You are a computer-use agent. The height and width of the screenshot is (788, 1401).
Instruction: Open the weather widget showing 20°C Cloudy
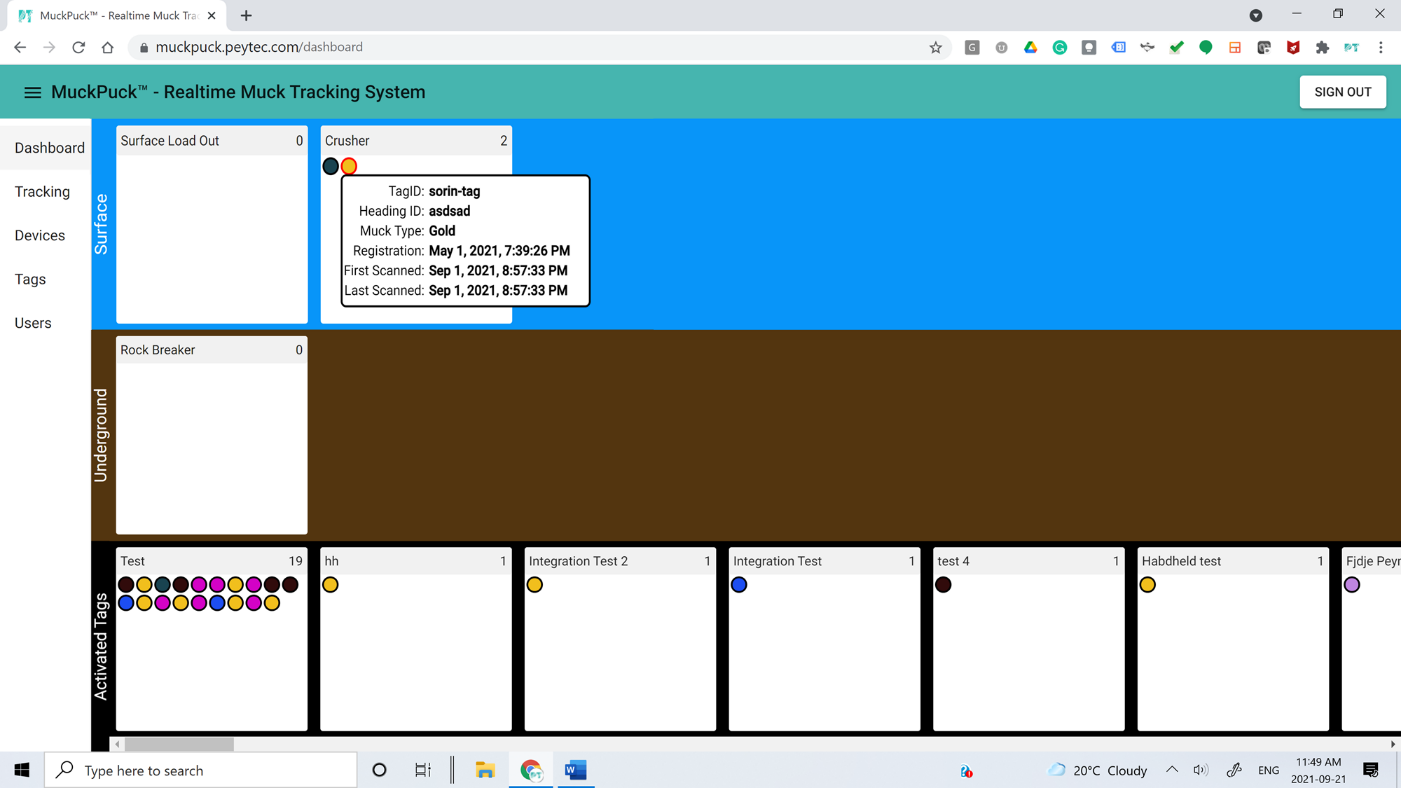click(1097, 770)
